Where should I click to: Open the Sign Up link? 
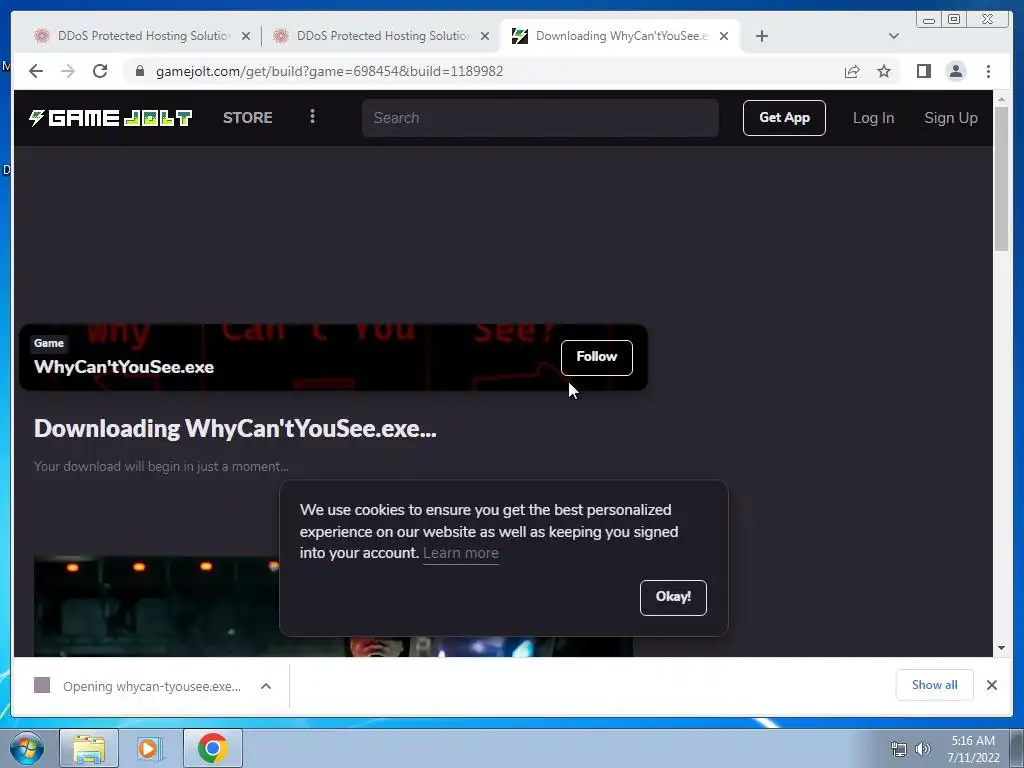[951, 118]
